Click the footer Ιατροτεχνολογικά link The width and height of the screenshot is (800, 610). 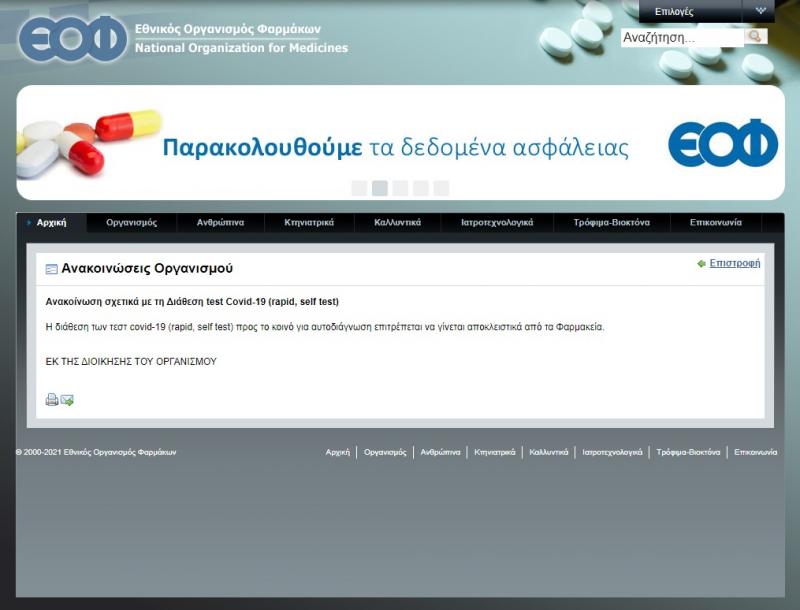pyautogui.click(x=612, y=452)
